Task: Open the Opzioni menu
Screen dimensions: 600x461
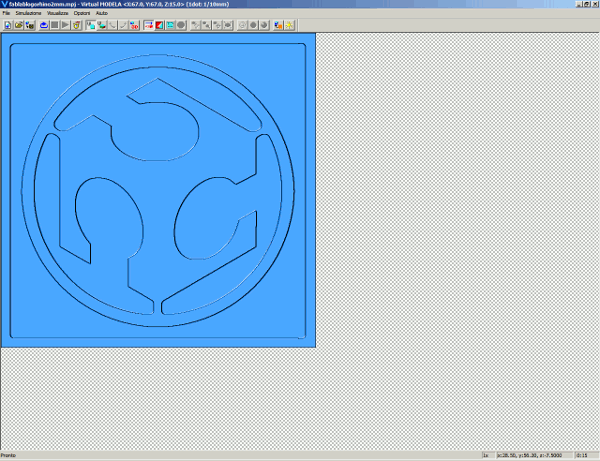Action: [82, 13]
